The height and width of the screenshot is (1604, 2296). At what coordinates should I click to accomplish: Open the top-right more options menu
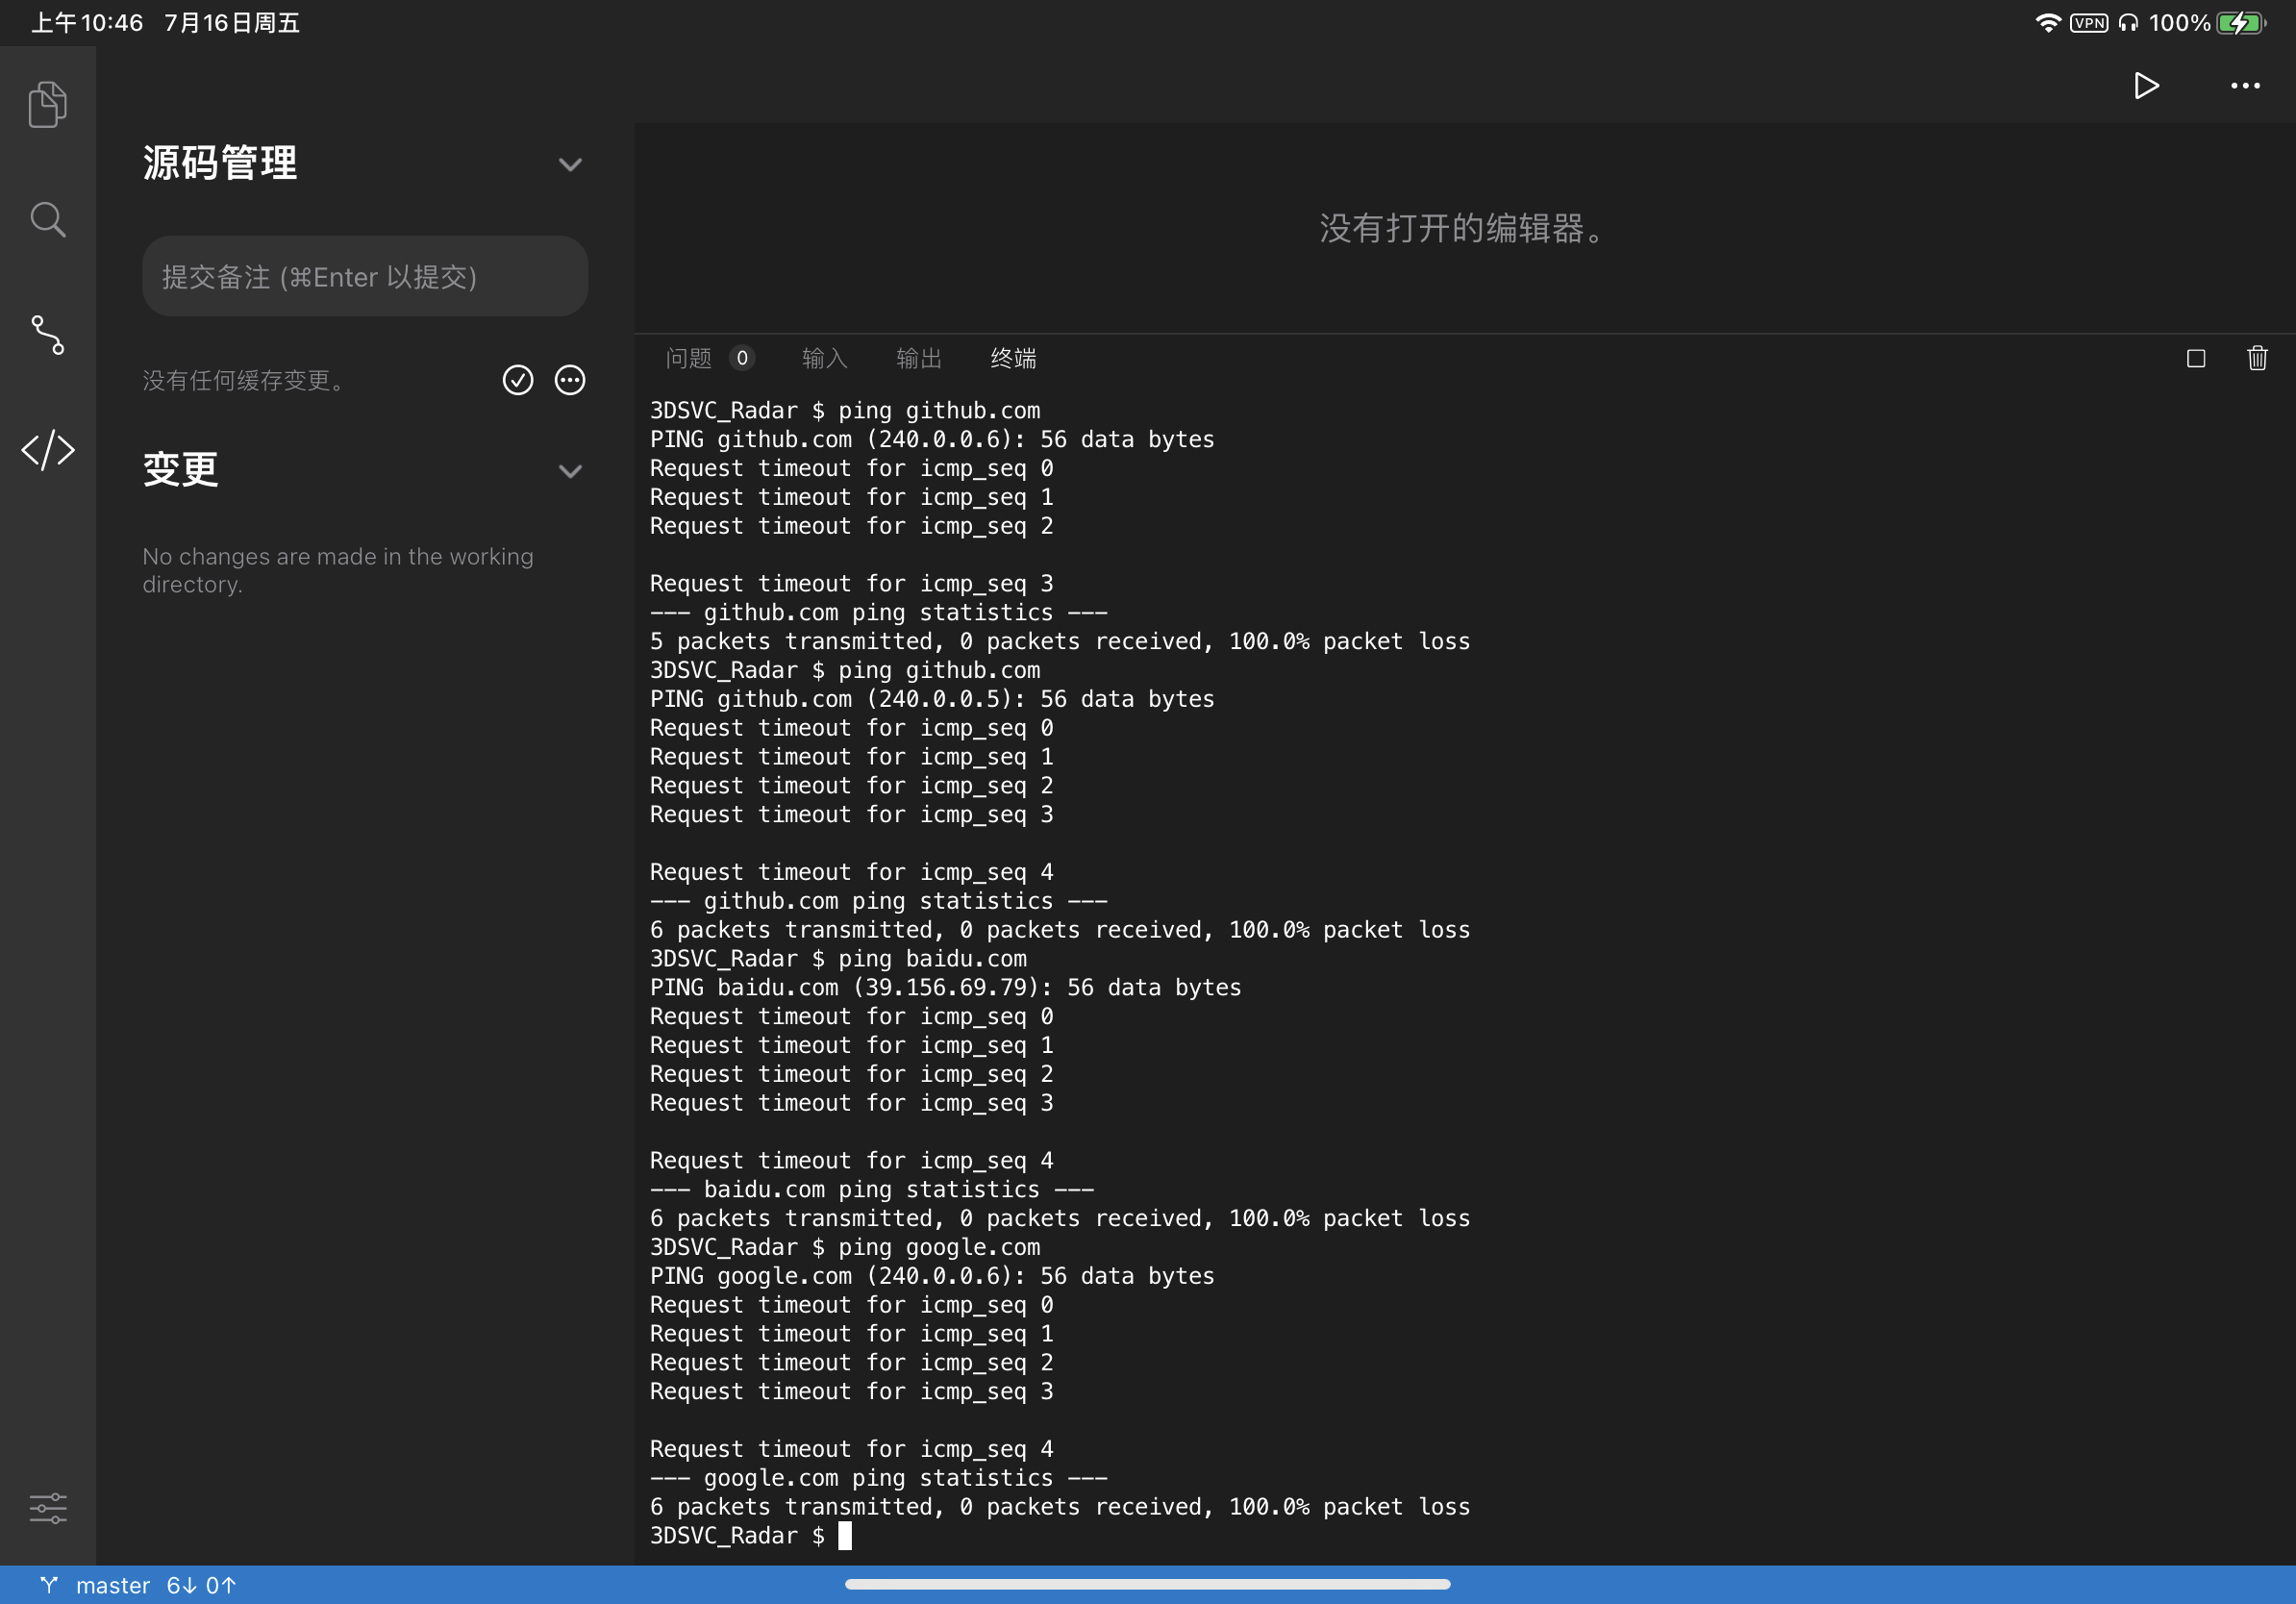tap(2244, 86)
